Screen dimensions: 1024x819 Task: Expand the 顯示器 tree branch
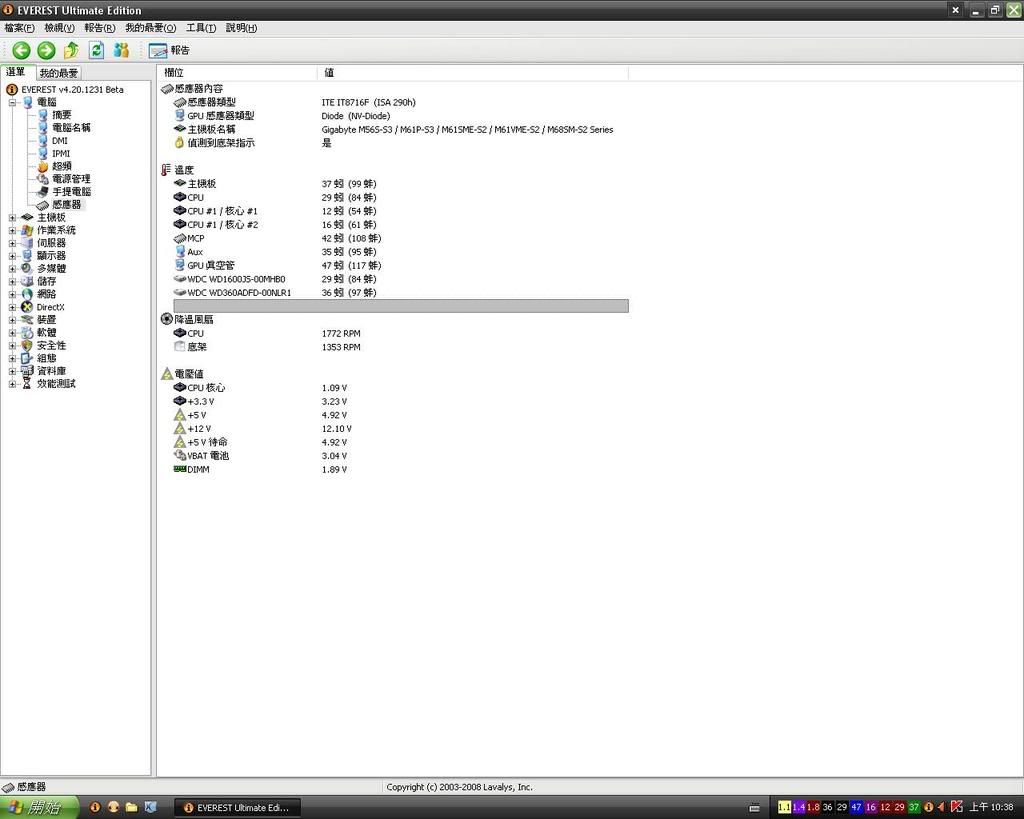tap(12, 256)
